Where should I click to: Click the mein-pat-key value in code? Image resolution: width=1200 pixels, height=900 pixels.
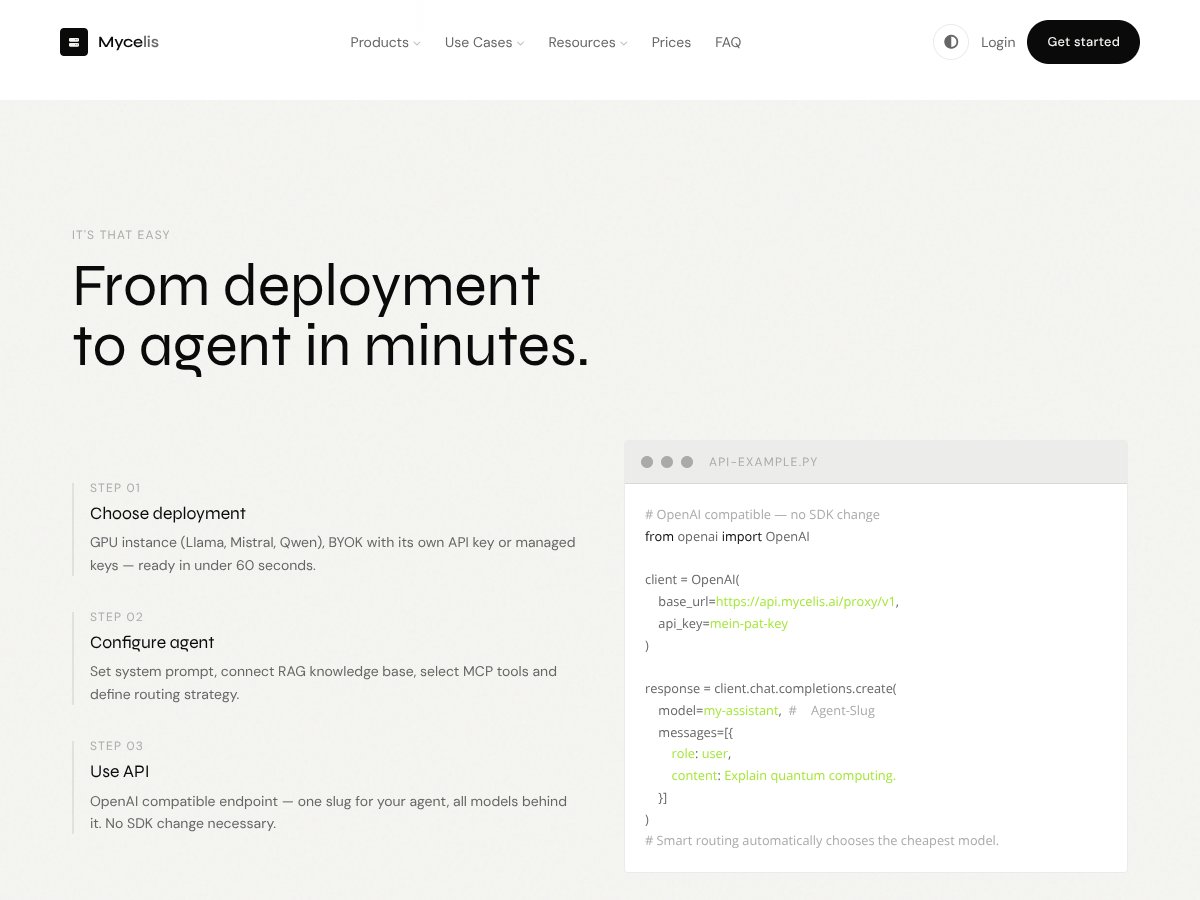pyautogui.click(x=749, y=623)
